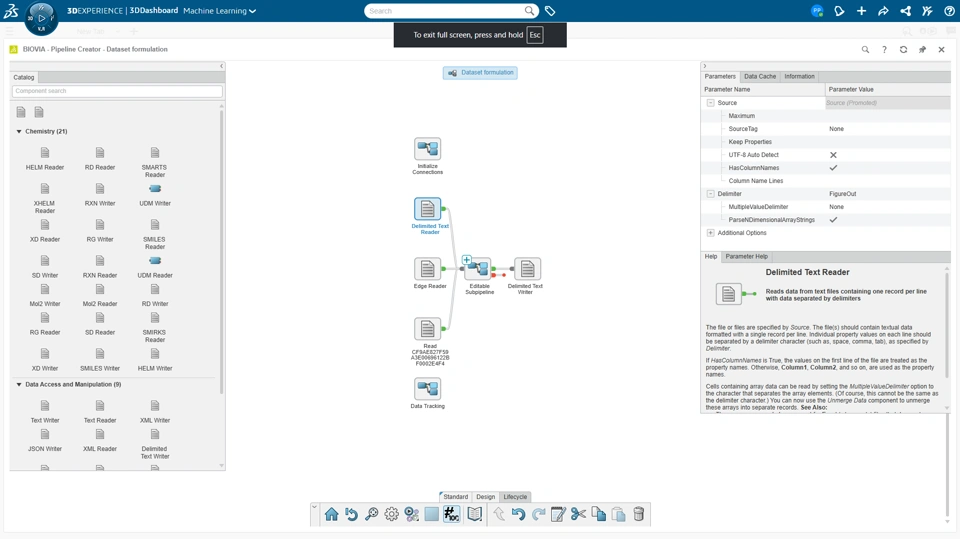Viewport: 960px width, 539px height.
Task: Select the Edge Reader node
Action: (427, 269)
